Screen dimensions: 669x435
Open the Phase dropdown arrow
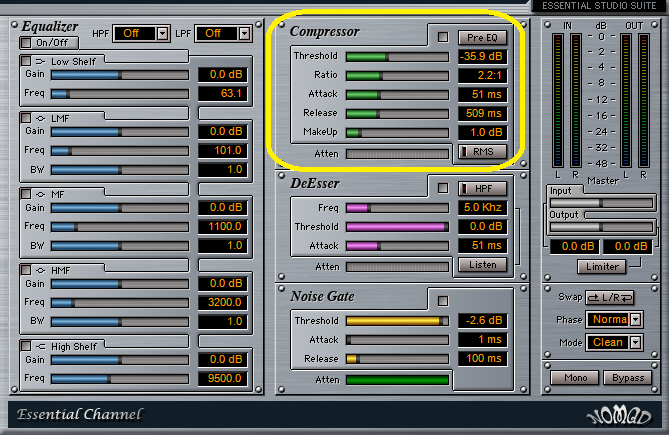(x=635, y=319)
